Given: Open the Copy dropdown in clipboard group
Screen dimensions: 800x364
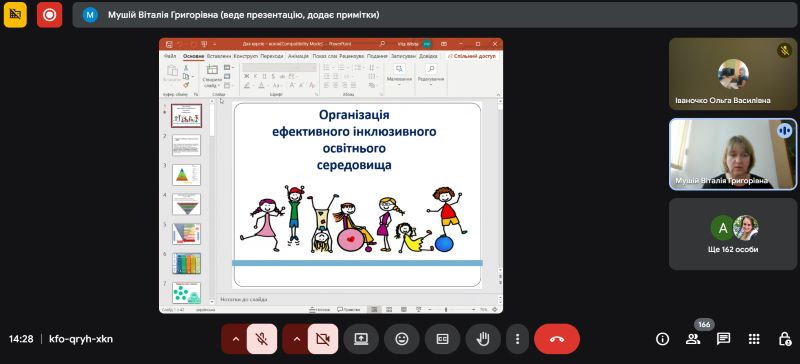Looking at the screenshot, I should [193, 77].
